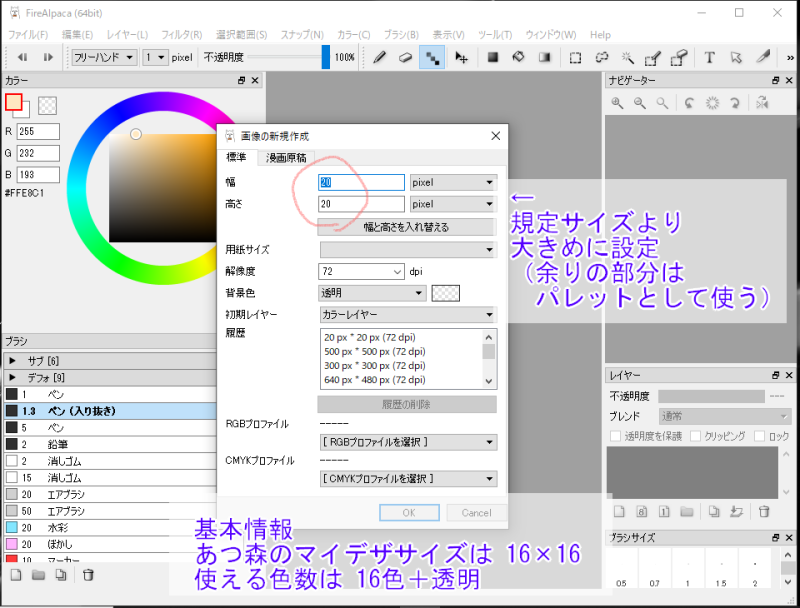Select the Dot tool in toolbar
Viewport: 800px width, 608px height.
point(432,57)
